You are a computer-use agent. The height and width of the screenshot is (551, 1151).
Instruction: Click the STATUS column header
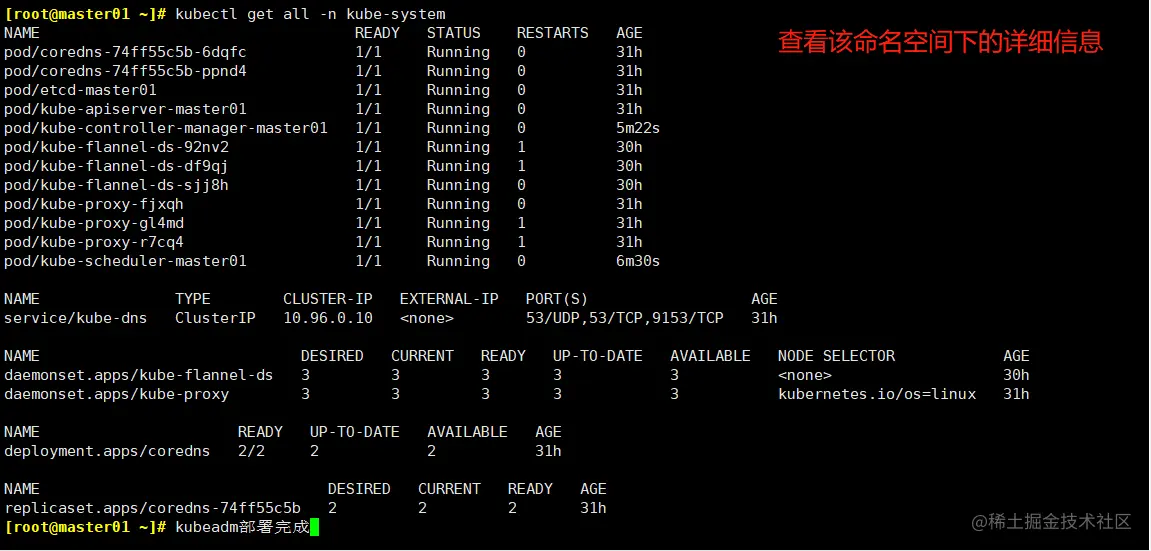click(x=454, y=33)
